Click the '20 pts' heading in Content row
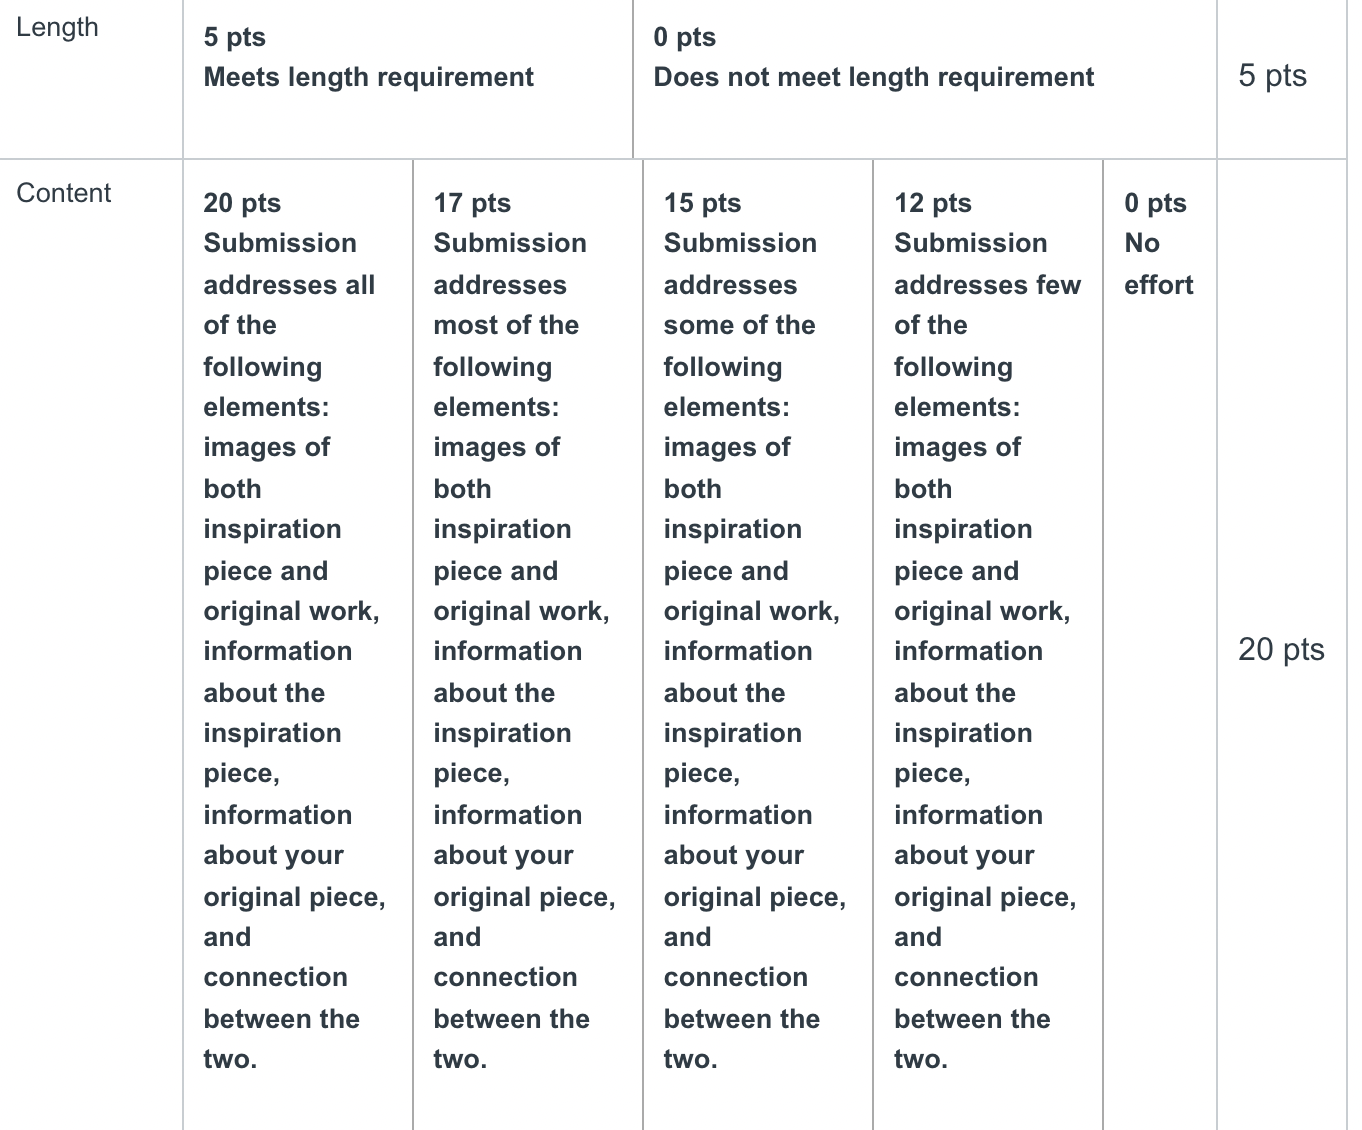1362x1130 pixels. coord(242,203)
